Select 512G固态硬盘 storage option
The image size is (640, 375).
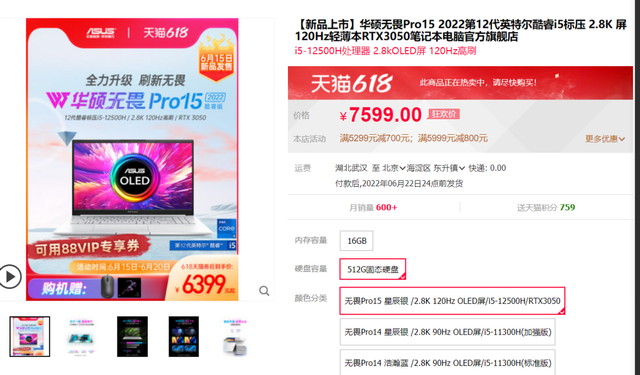[373, 269]
